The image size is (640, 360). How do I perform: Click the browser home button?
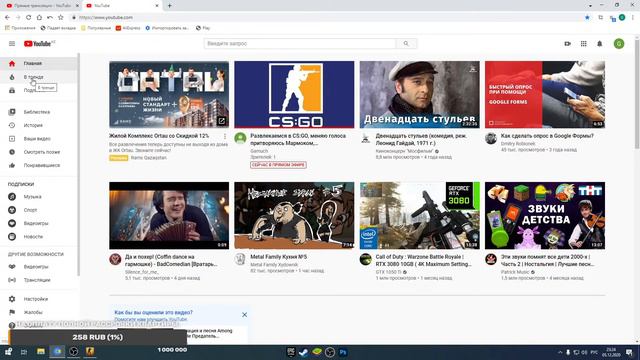(x=39, y=18)
